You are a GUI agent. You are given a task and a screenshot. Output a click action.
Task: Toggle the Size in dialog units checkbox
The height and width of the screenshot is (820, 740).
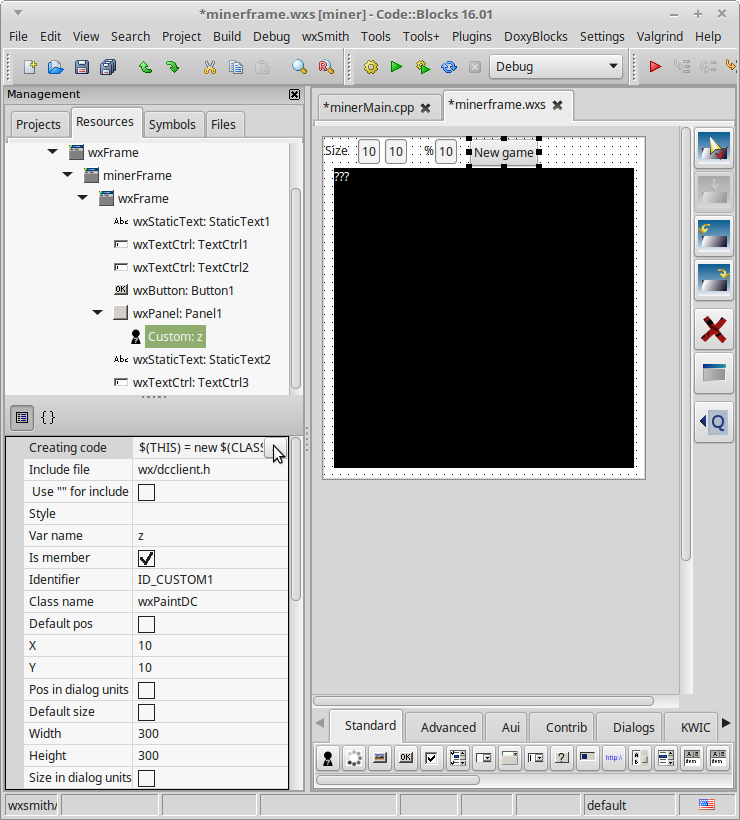coord(146,778)
